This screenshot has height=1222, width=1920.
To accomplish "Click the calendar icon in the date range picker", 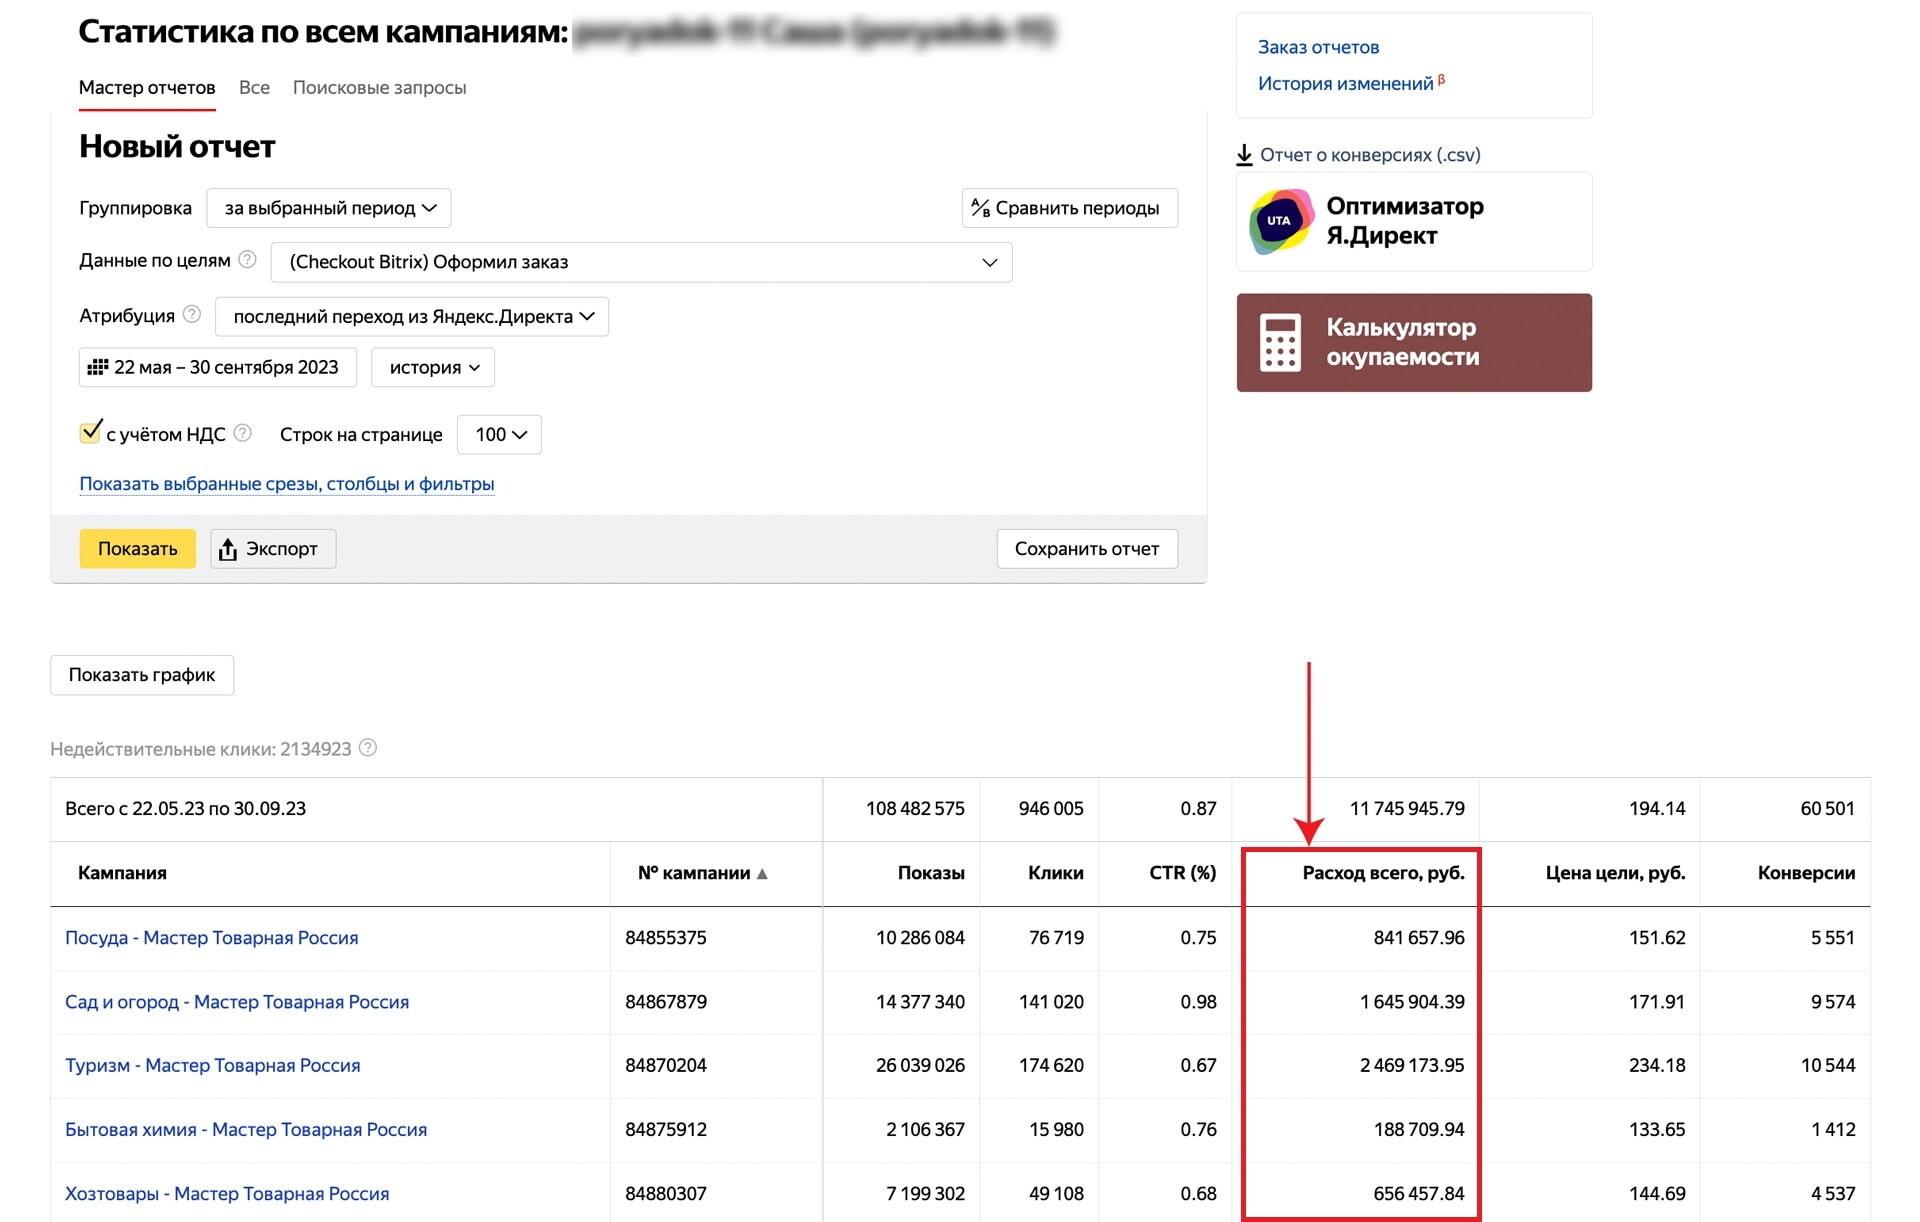I will tap(98, 367).
